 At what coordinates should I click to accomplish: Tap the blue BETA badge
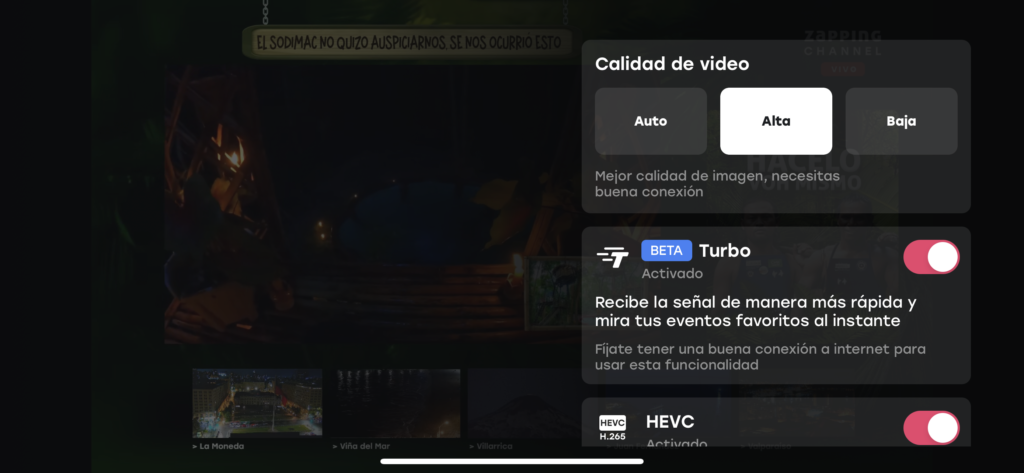(x=666, y=250)
